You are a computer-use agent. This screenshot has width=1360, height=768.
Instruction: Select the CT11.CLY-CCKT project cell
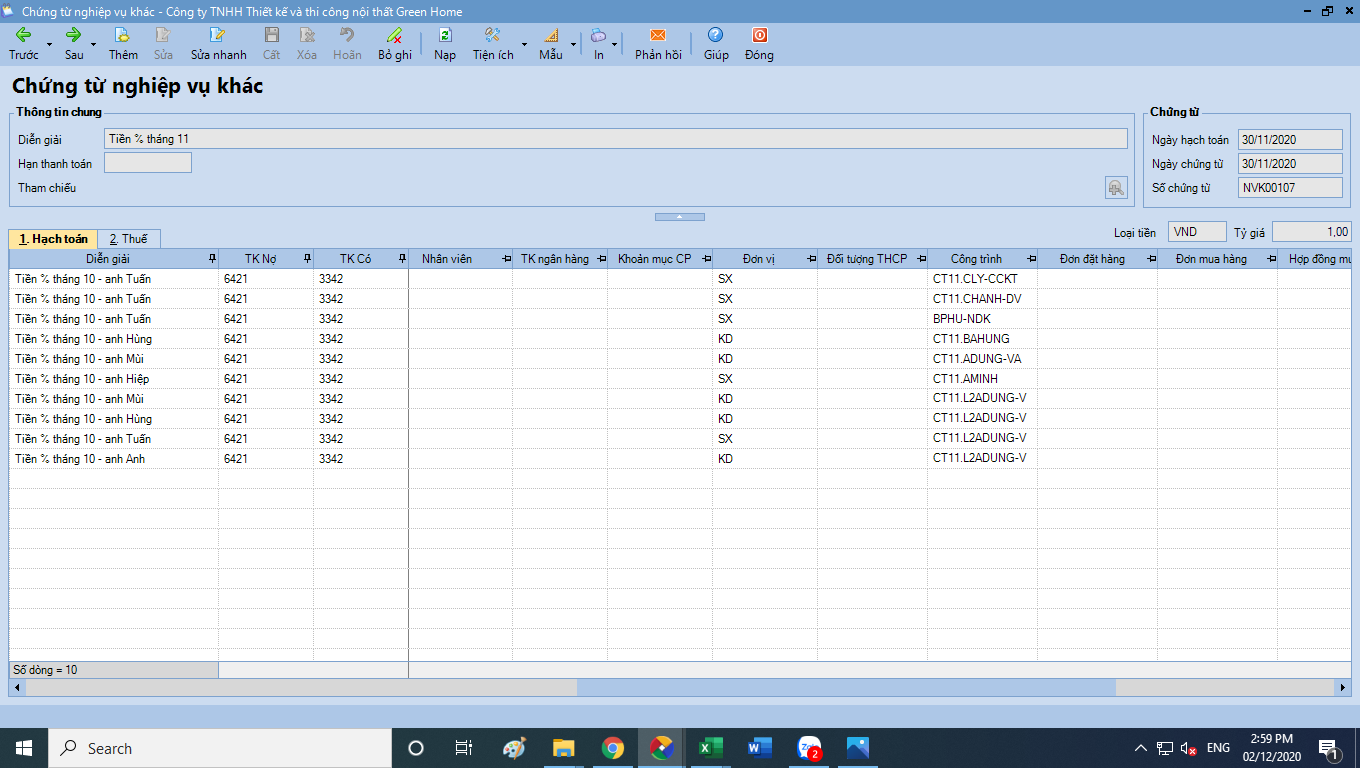[982, 279]
